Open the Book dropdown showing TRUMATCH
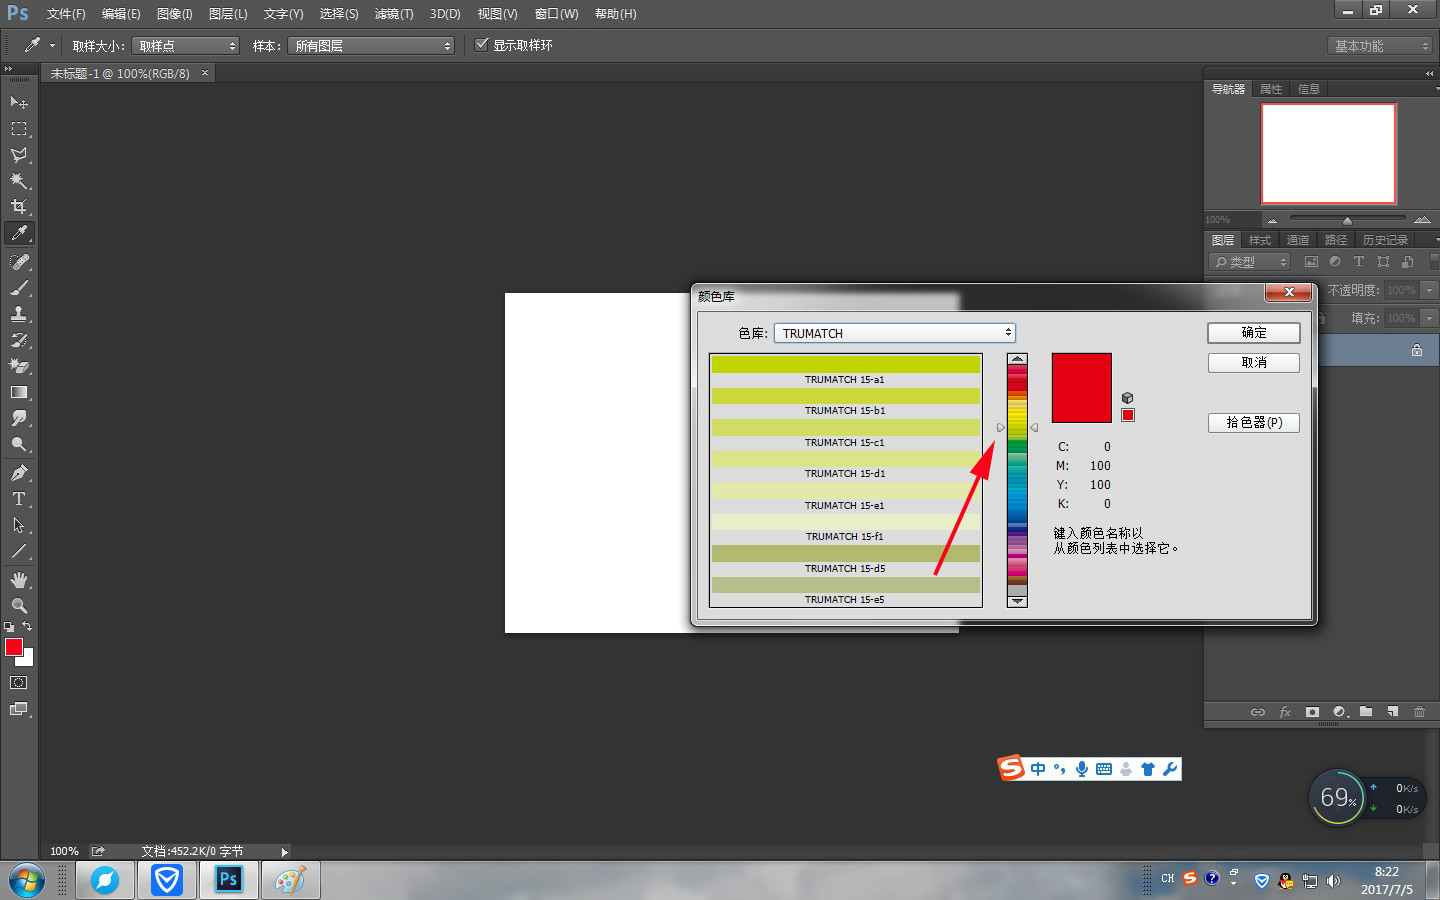Image resolution: width=1440 pixels, height=900 pixels. (895, 333)
